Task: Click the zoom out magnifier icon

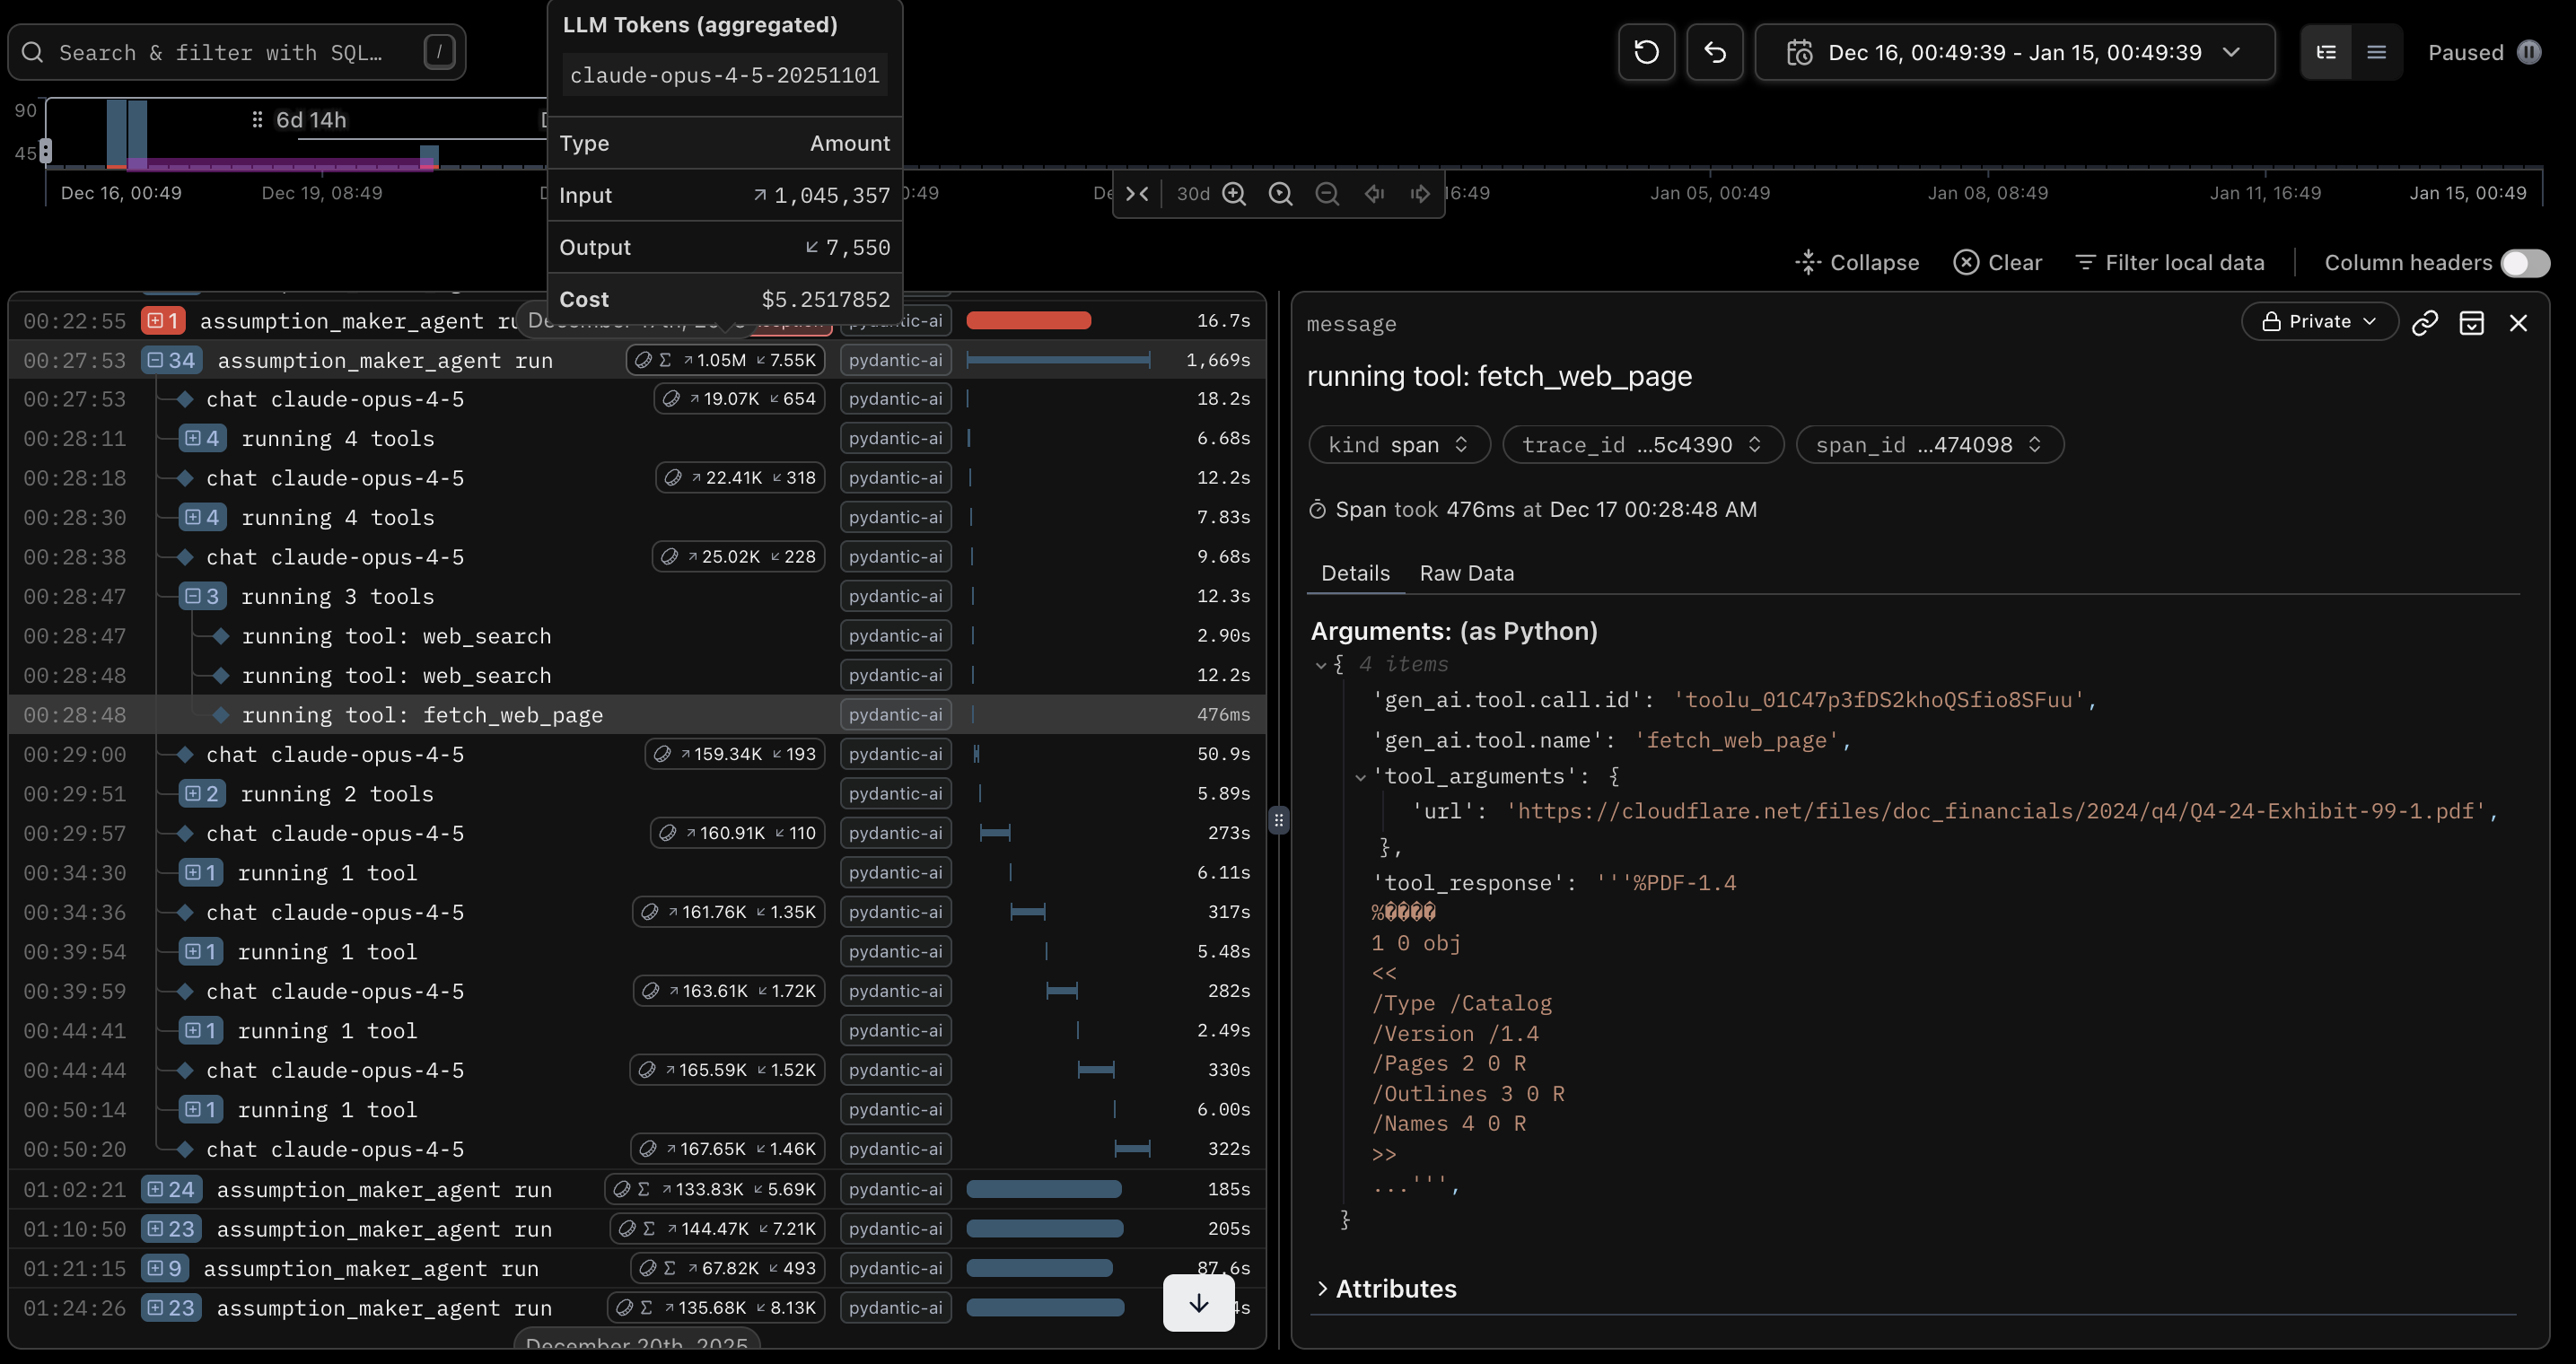Action: tap(1326, 194)
